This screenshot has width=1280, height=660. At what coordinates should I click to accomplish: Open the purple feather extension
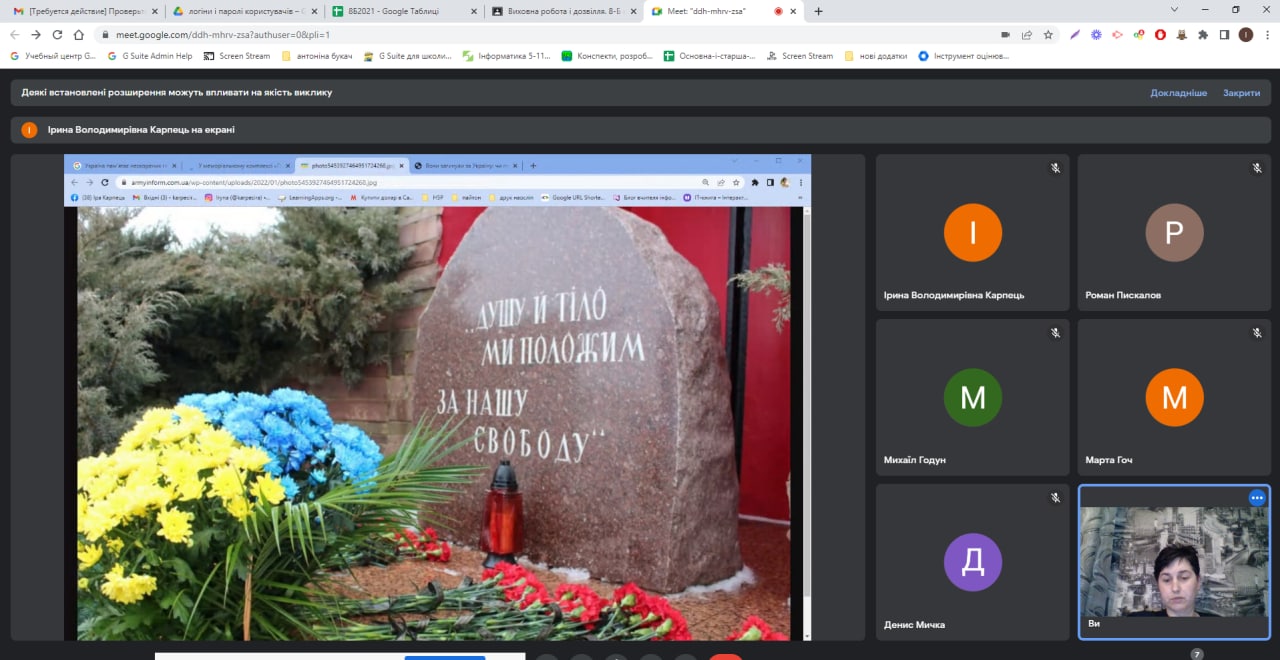(1075, 34)
